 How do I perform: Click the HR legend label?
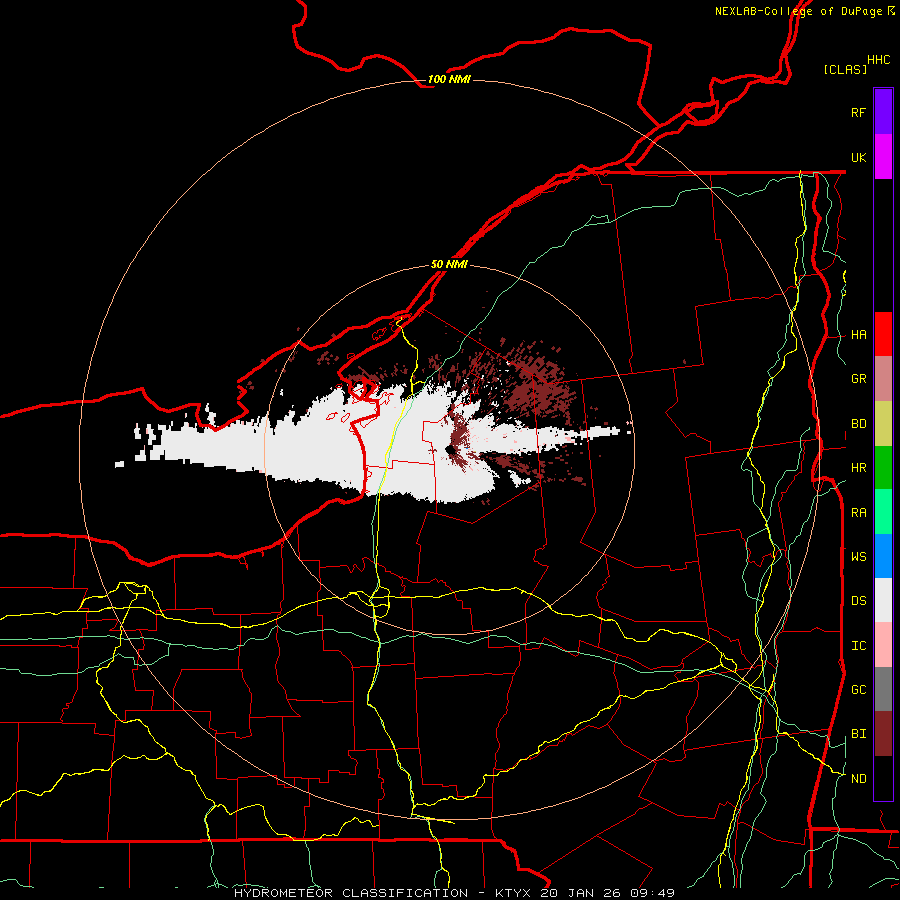coord(858,468)
